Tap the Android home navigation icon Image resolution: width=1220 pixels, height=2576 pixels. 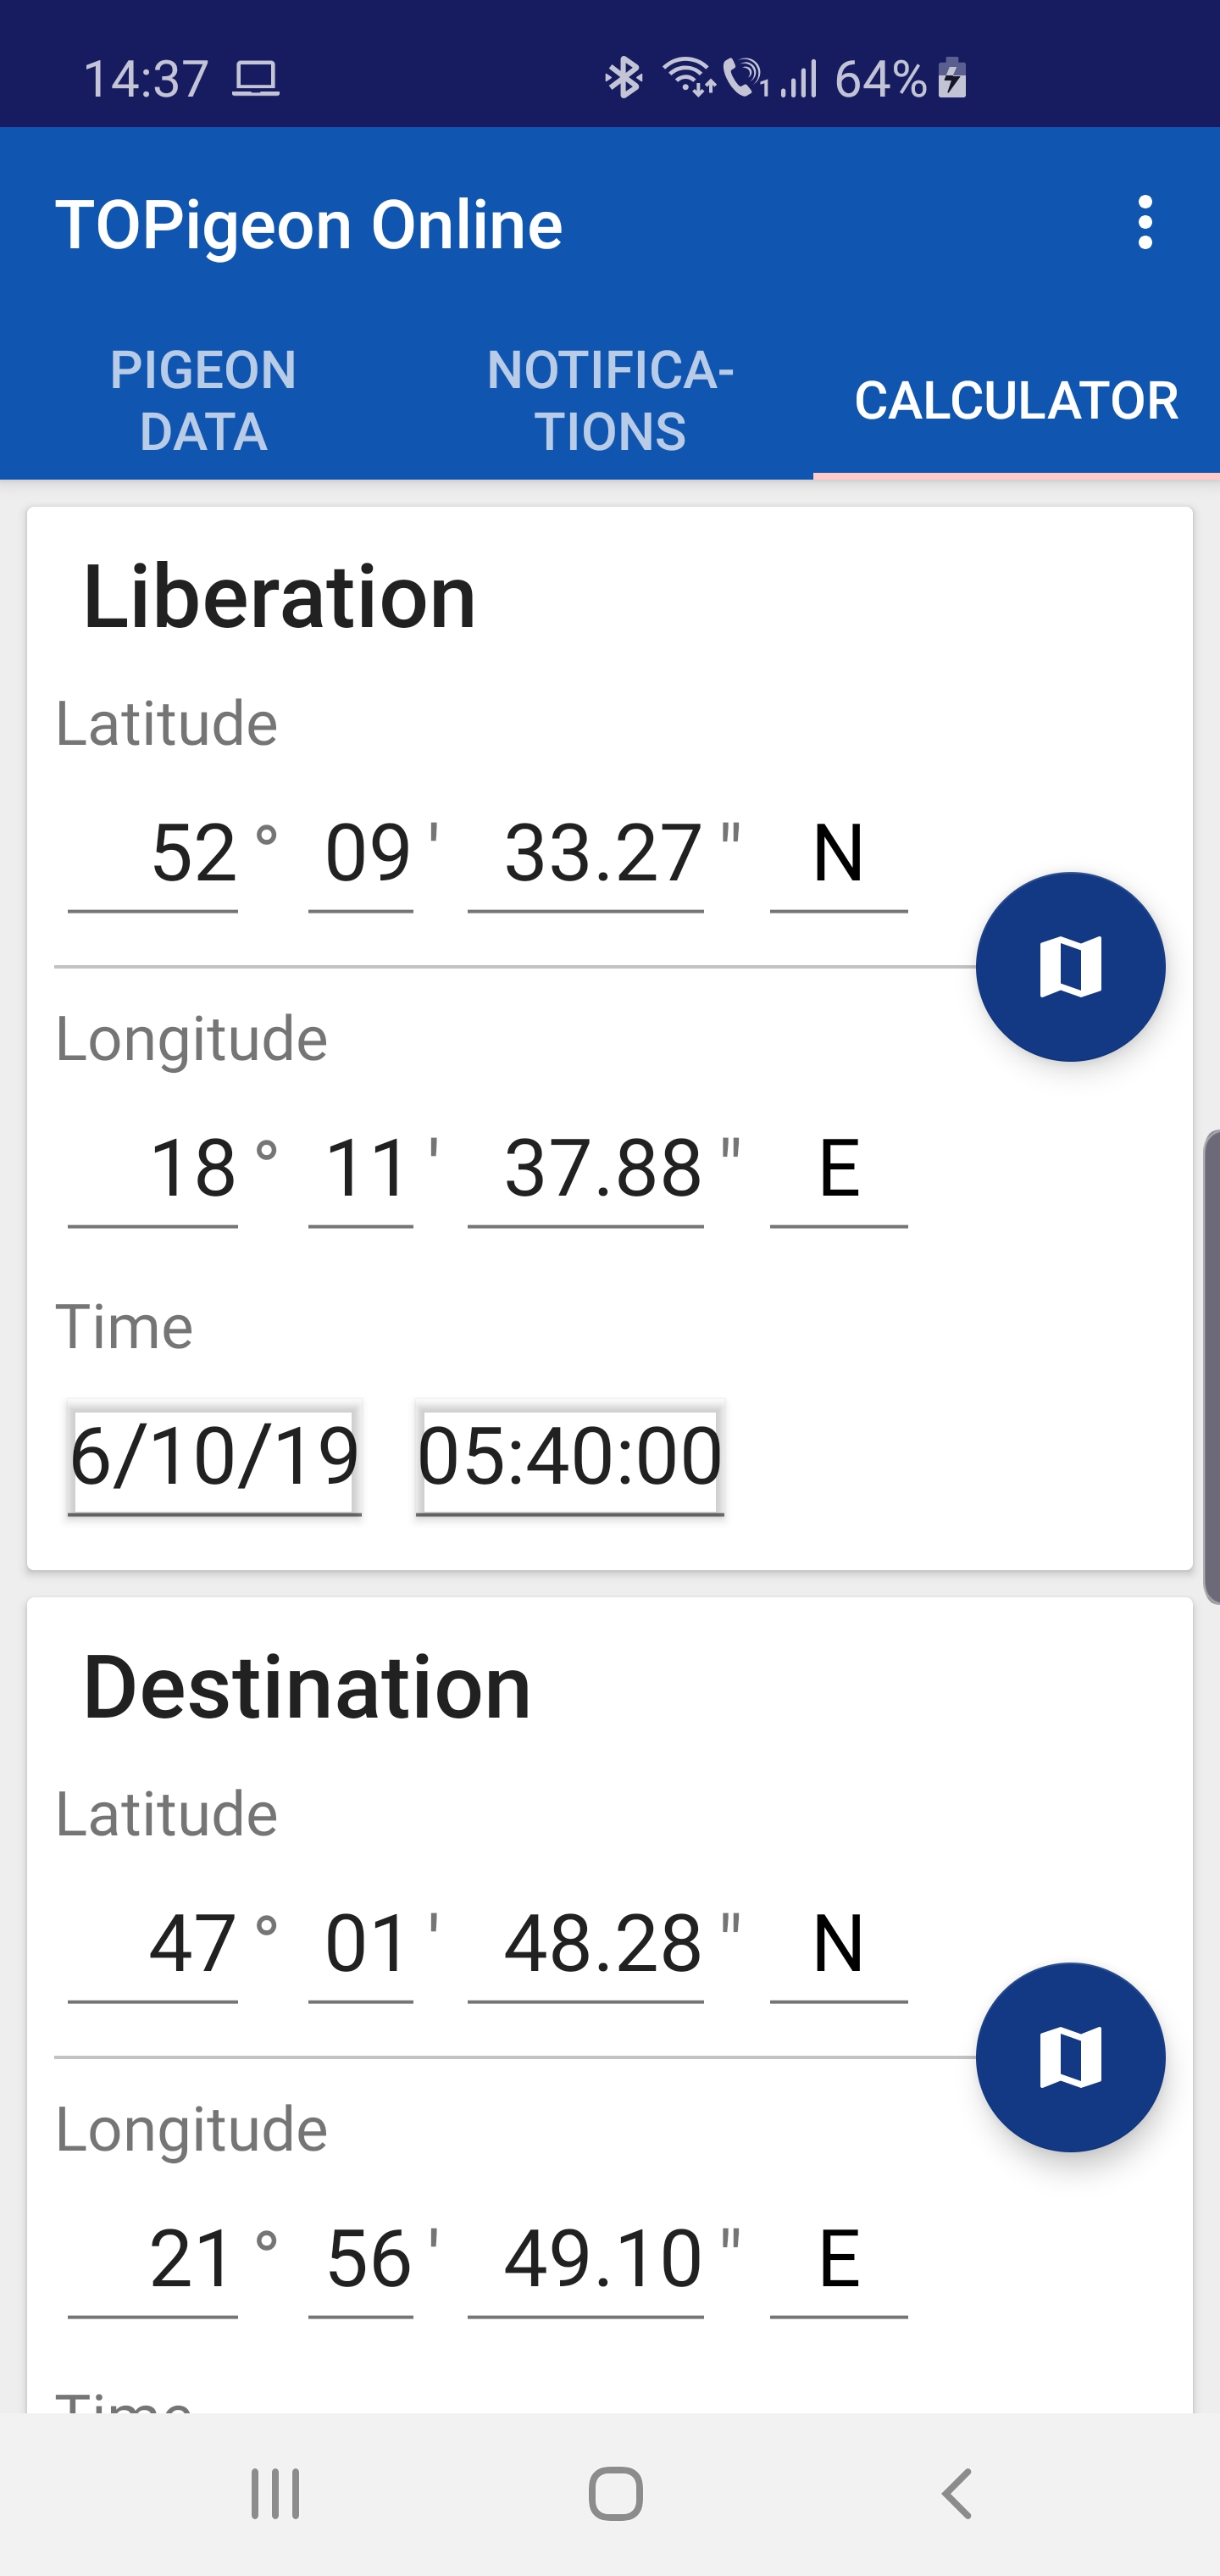tap(615, 2493)
